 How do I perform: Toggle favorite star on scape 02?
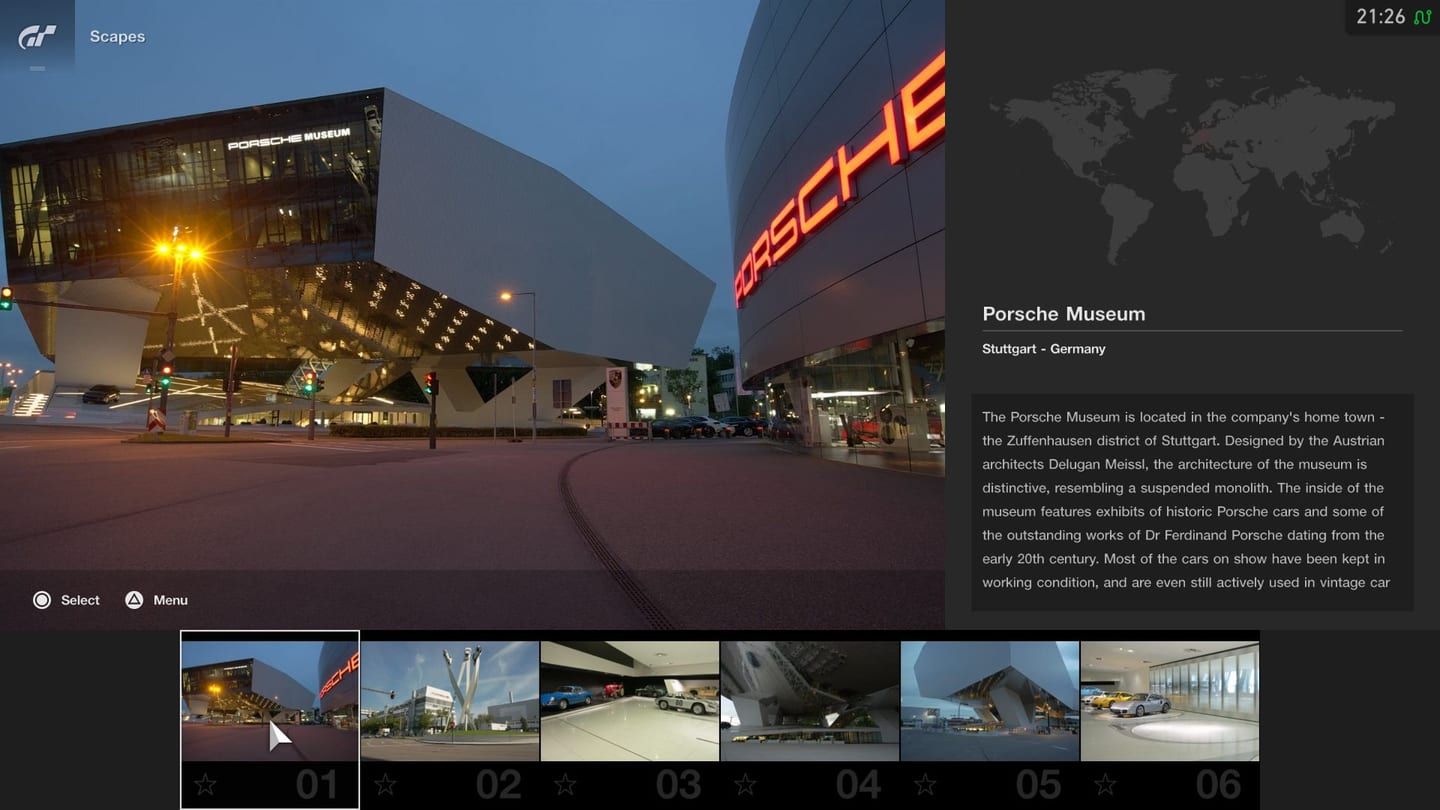tap(385, 785)
